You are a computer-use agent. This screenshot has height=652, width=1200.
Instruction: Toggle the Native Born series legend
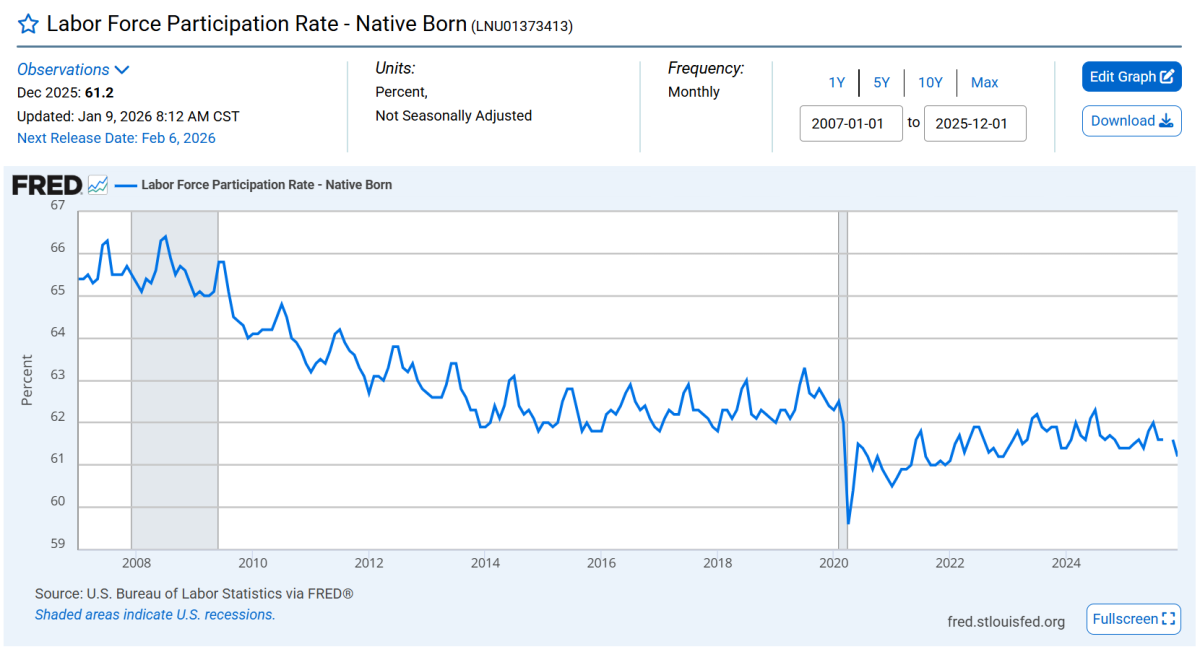266,185
